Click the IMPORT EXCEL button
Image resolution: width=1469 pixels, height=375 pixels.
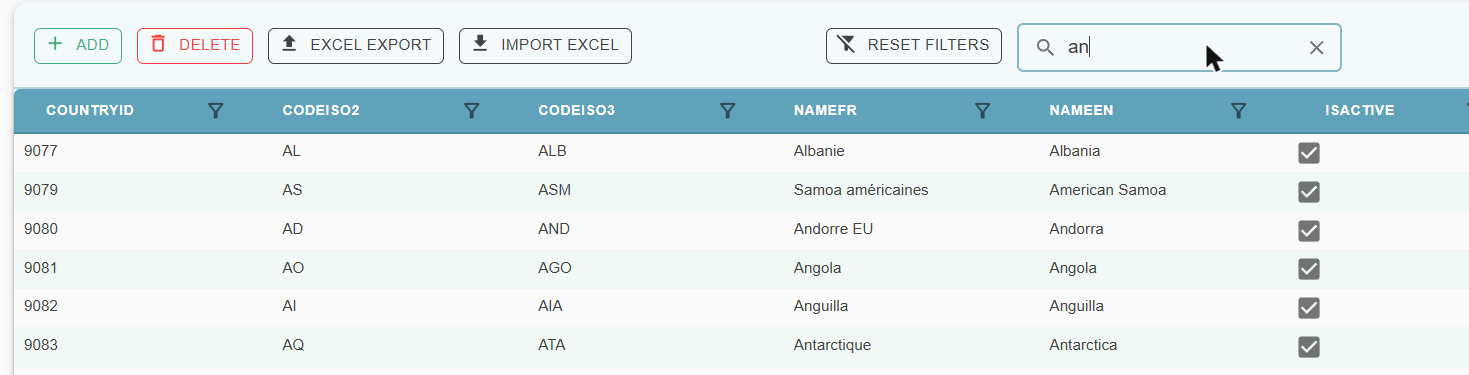click(x=545, y=46)
